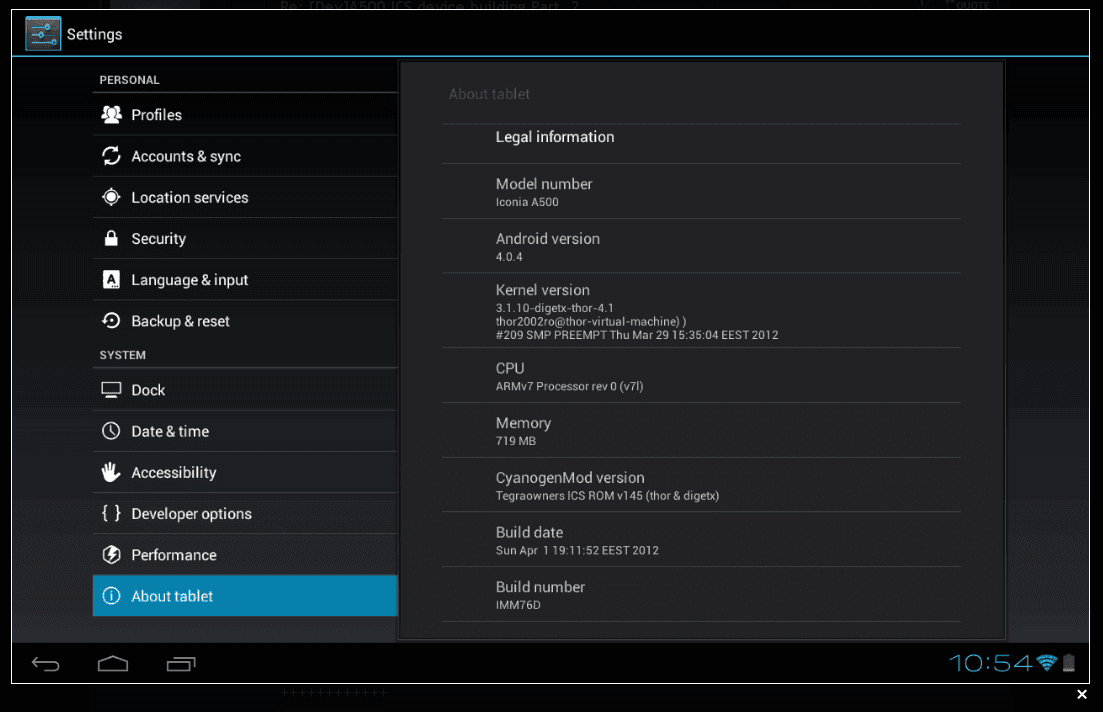Tap the Memory 719 MB row
1103x712 pixels.
point(701,431)
